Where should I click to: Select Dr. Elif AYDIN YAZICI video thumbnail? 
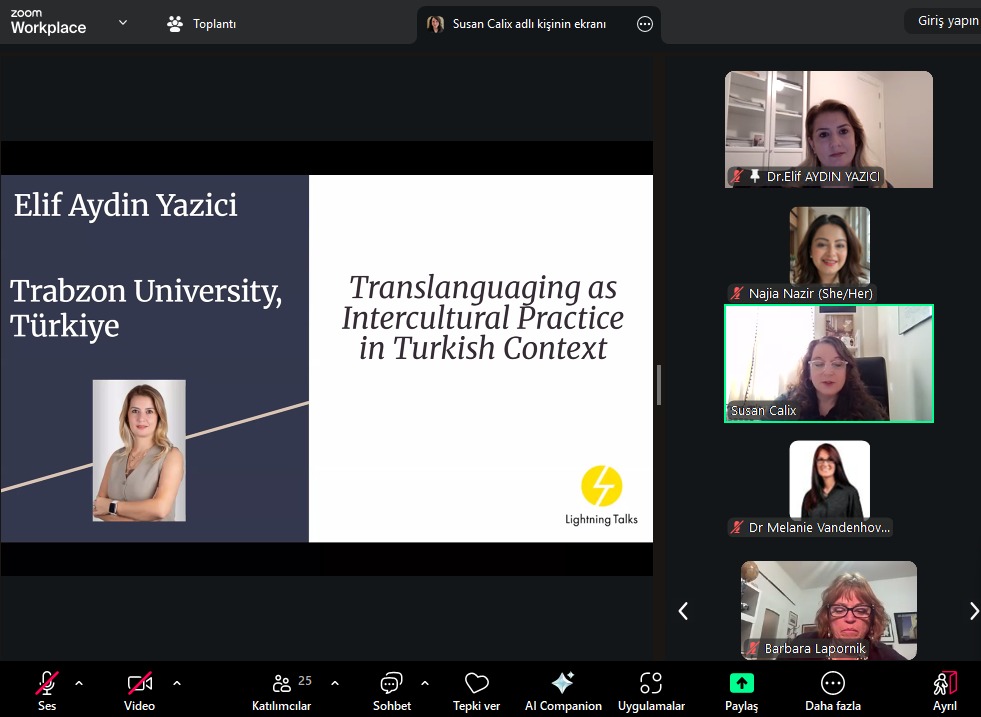tap(828, 128)
